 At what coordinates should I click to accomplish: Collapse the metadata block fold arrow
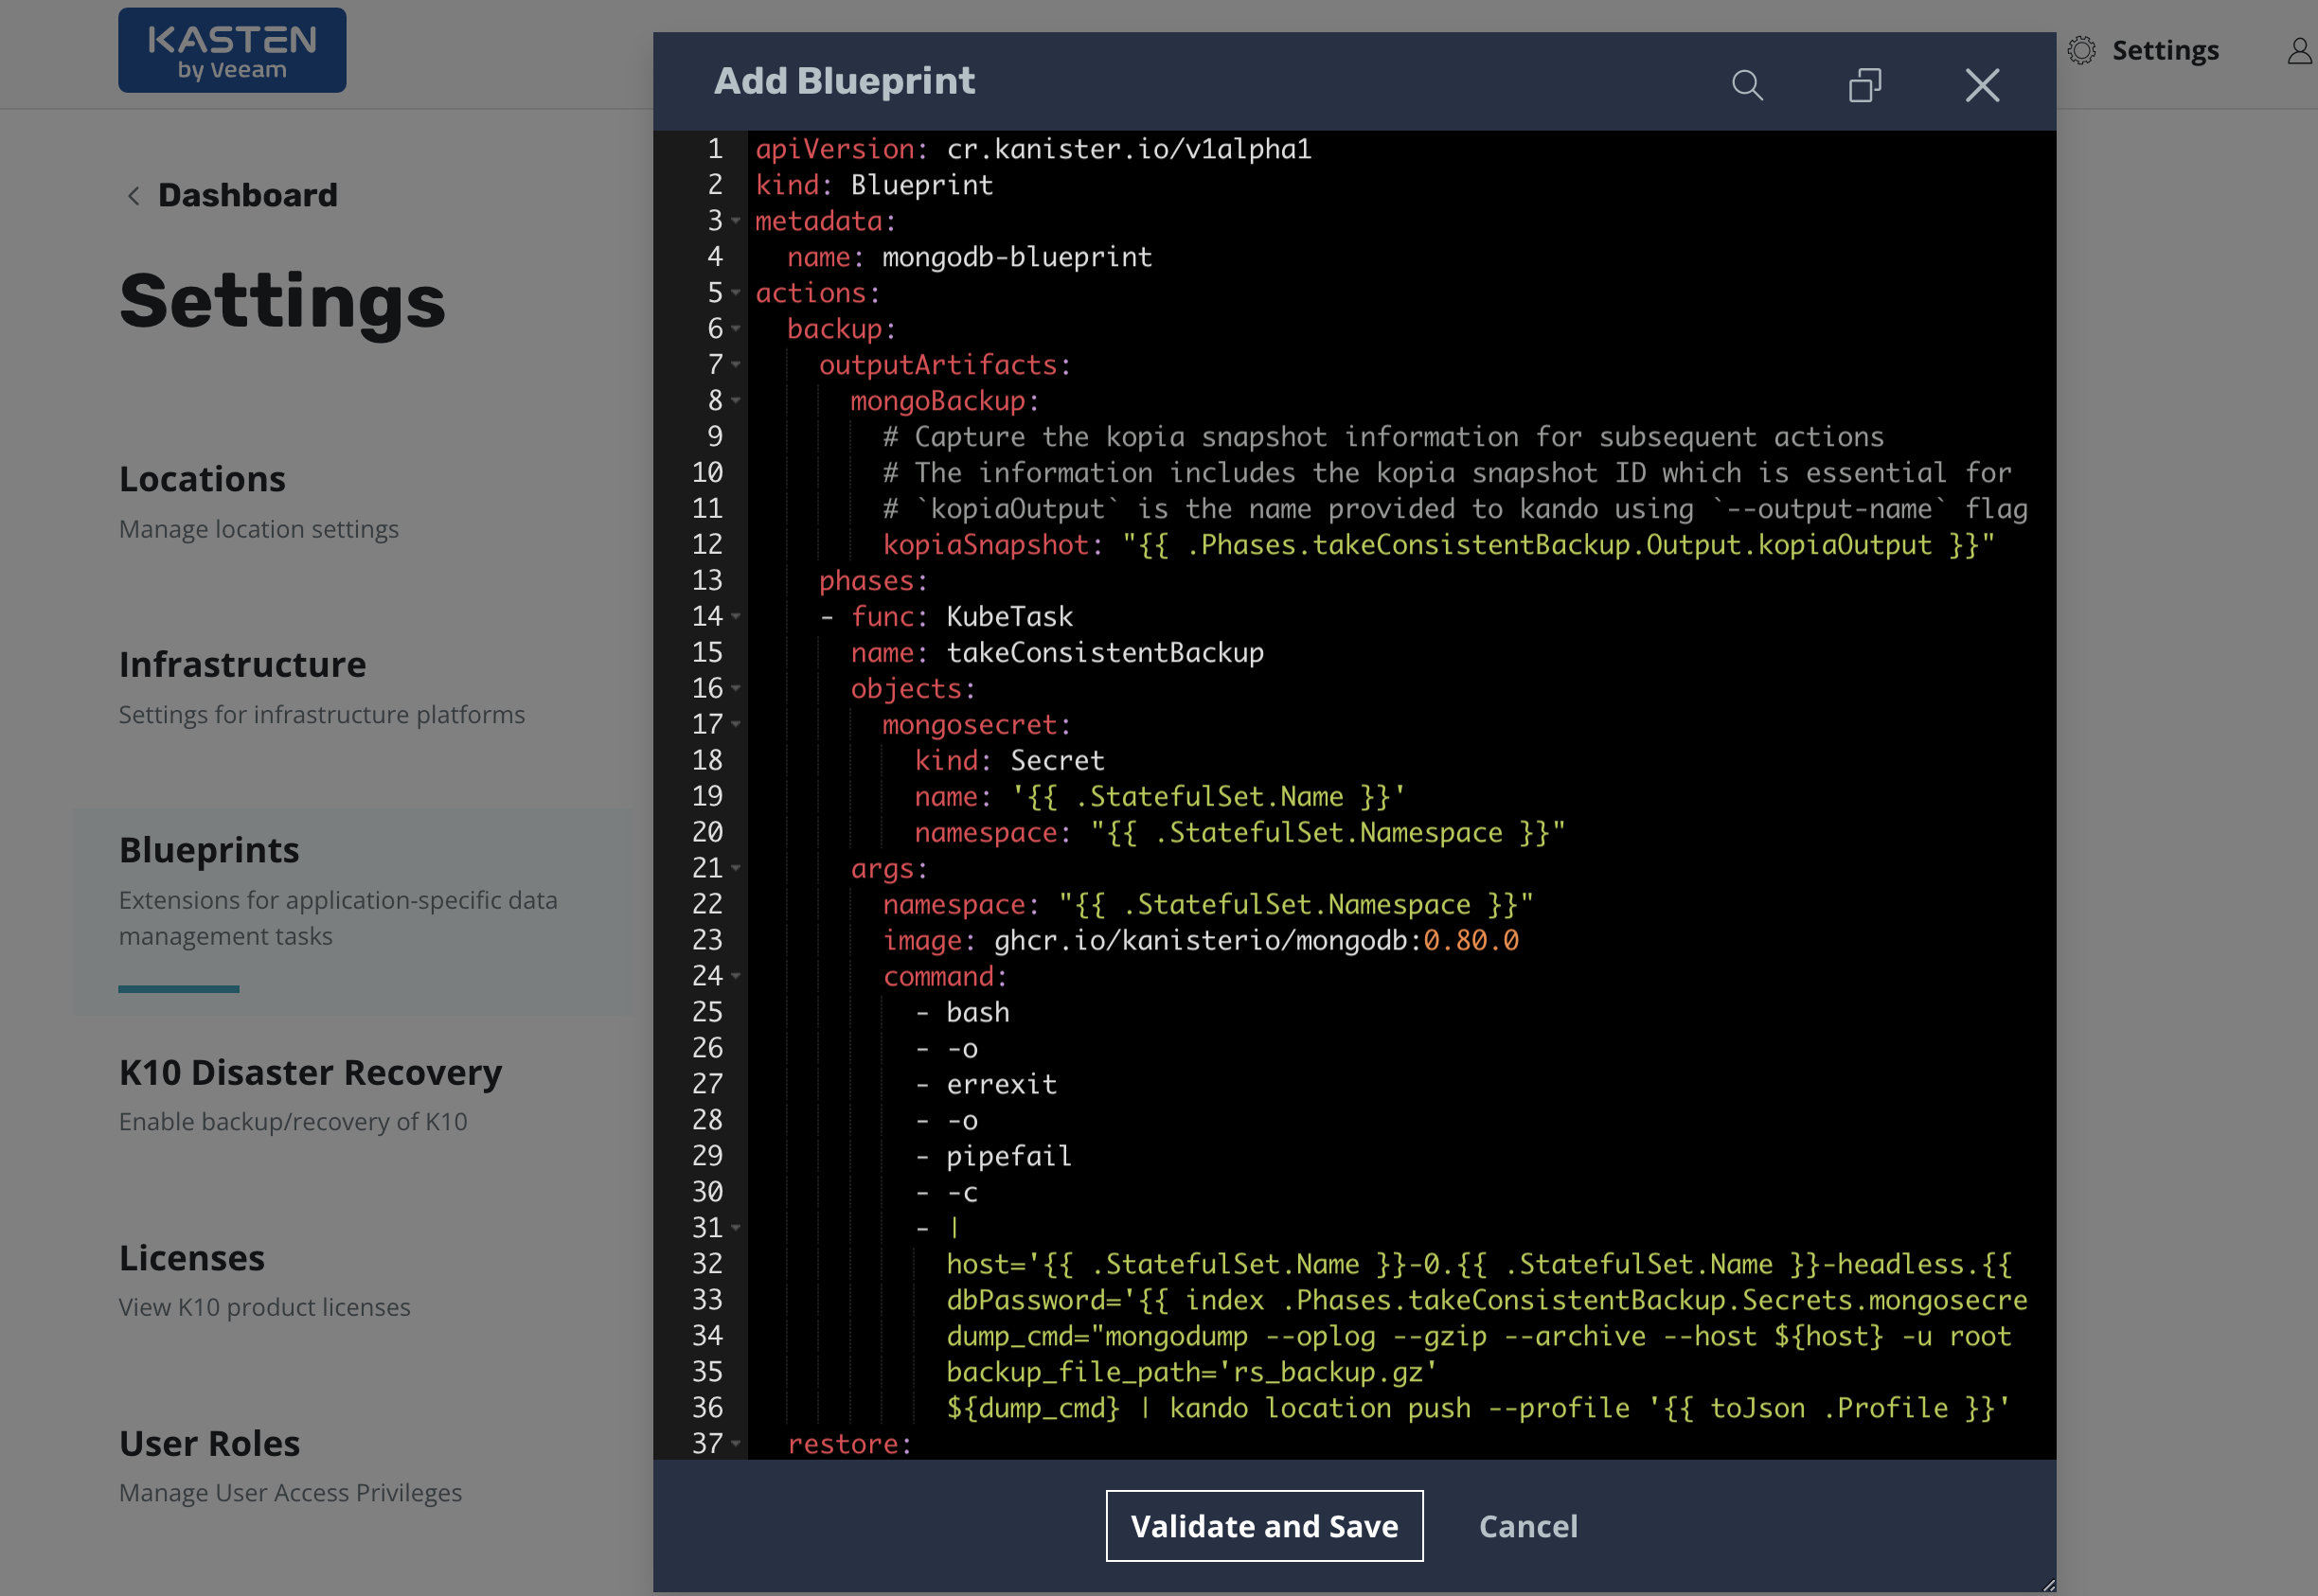736,221
